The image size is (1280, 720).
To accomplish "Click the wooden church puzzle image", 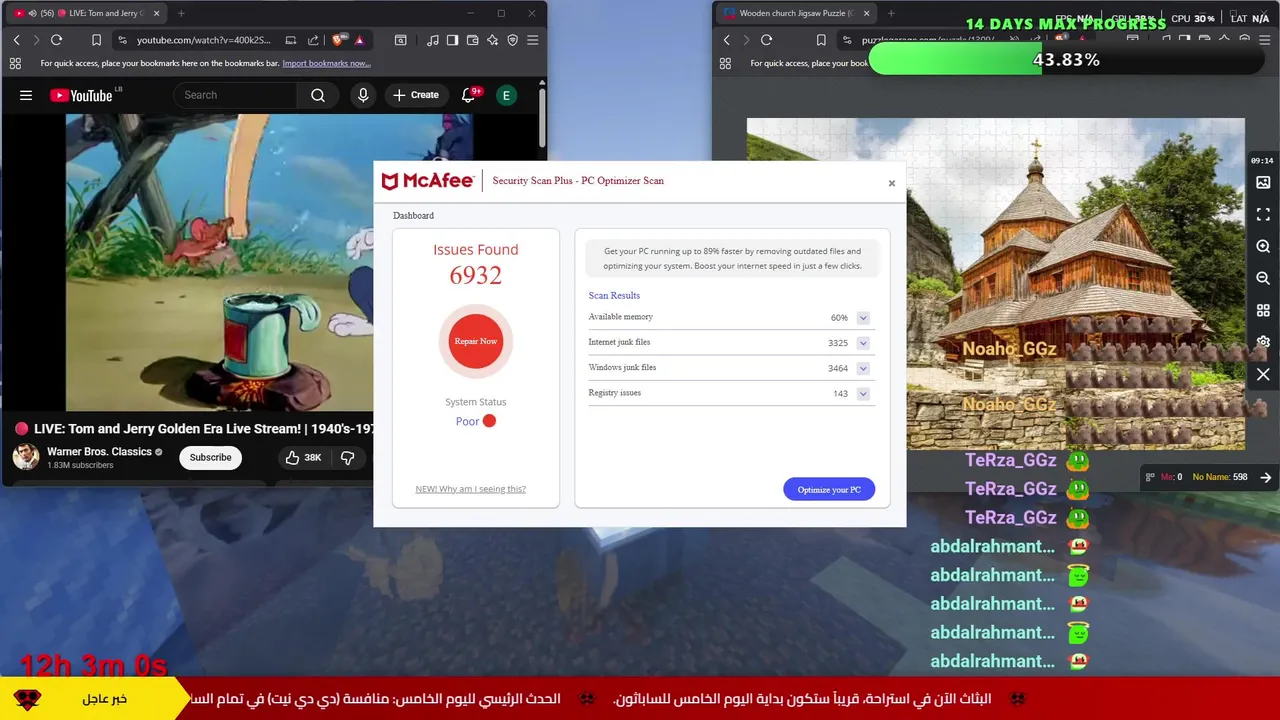I will [x=995, y=283].
